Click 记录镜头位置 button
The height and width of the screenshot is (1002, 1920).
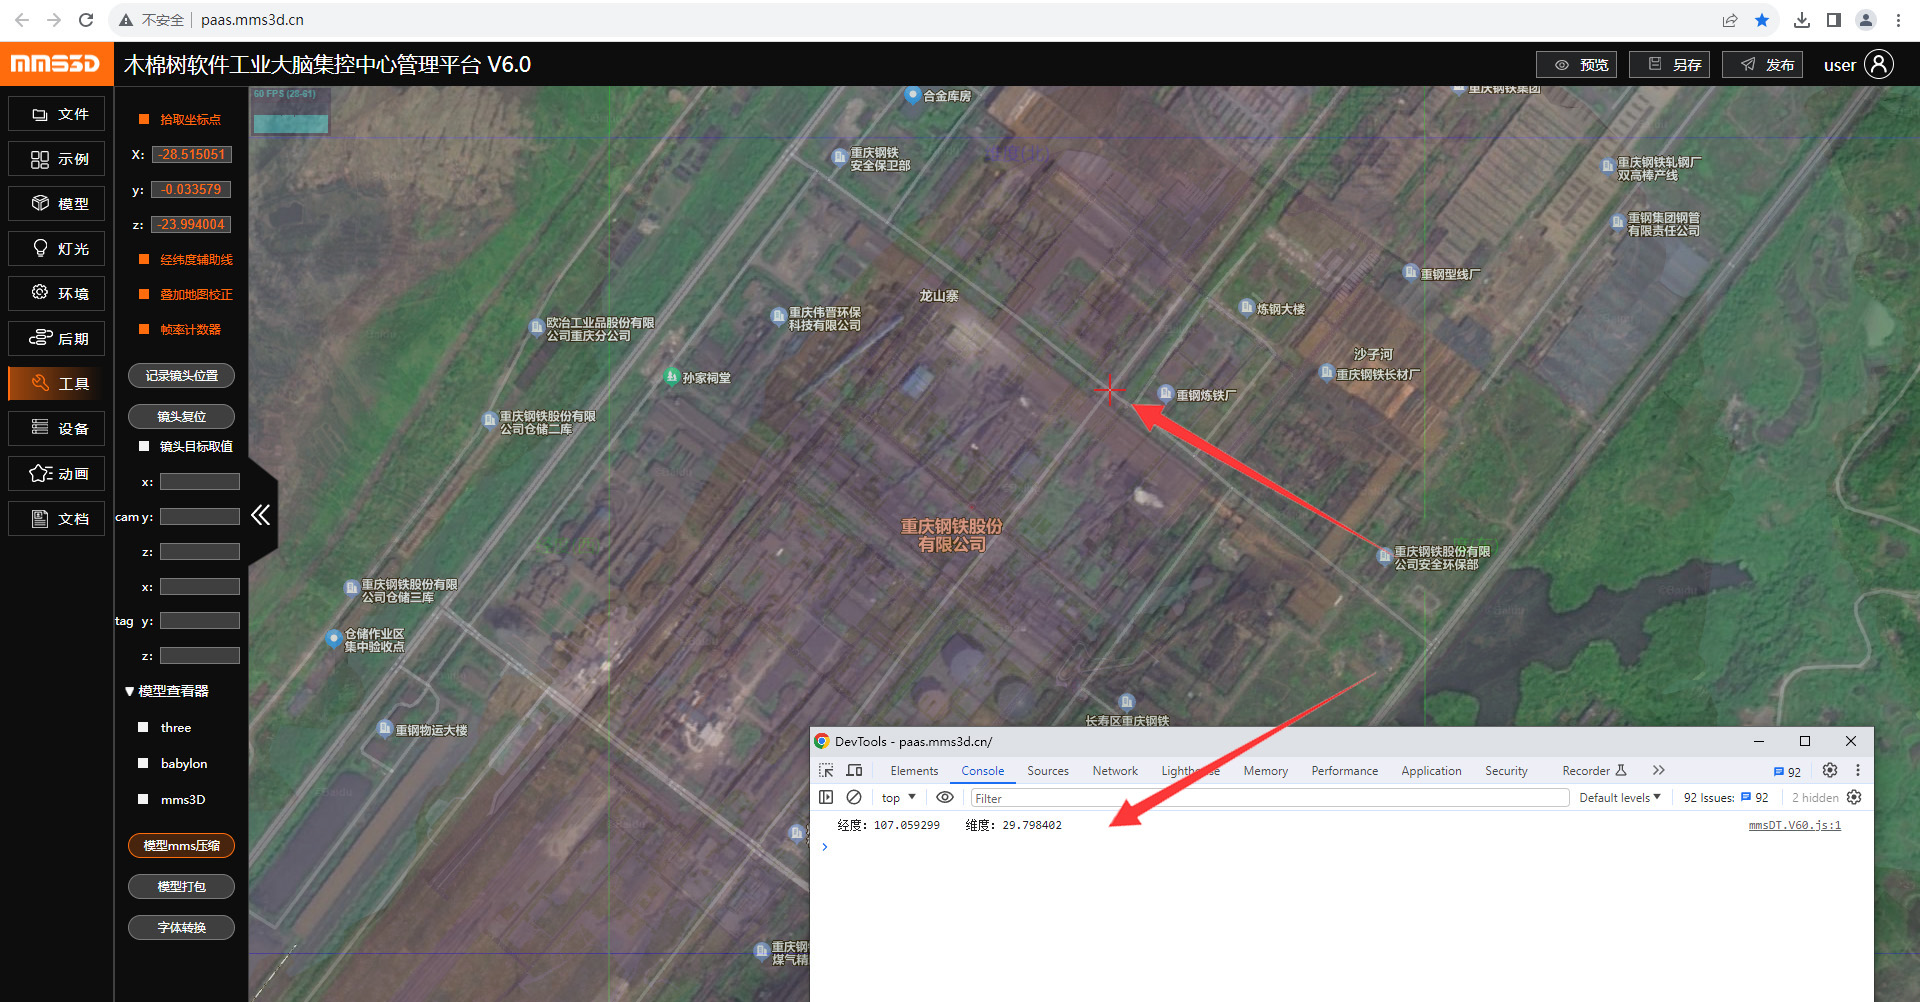[181, 376]
